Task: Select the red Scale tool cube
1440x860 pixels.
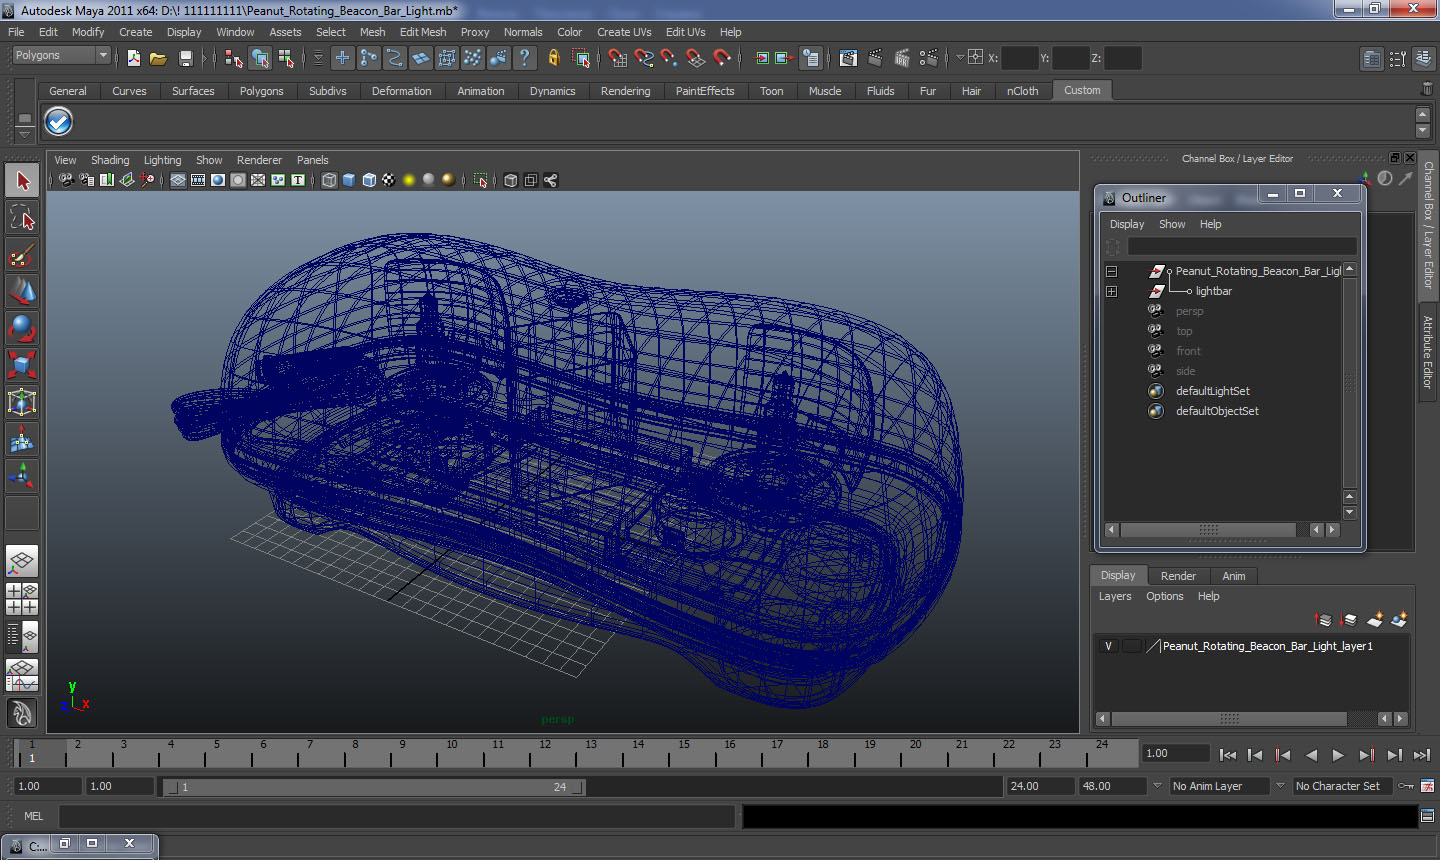Action: click(x=22, y=365)
